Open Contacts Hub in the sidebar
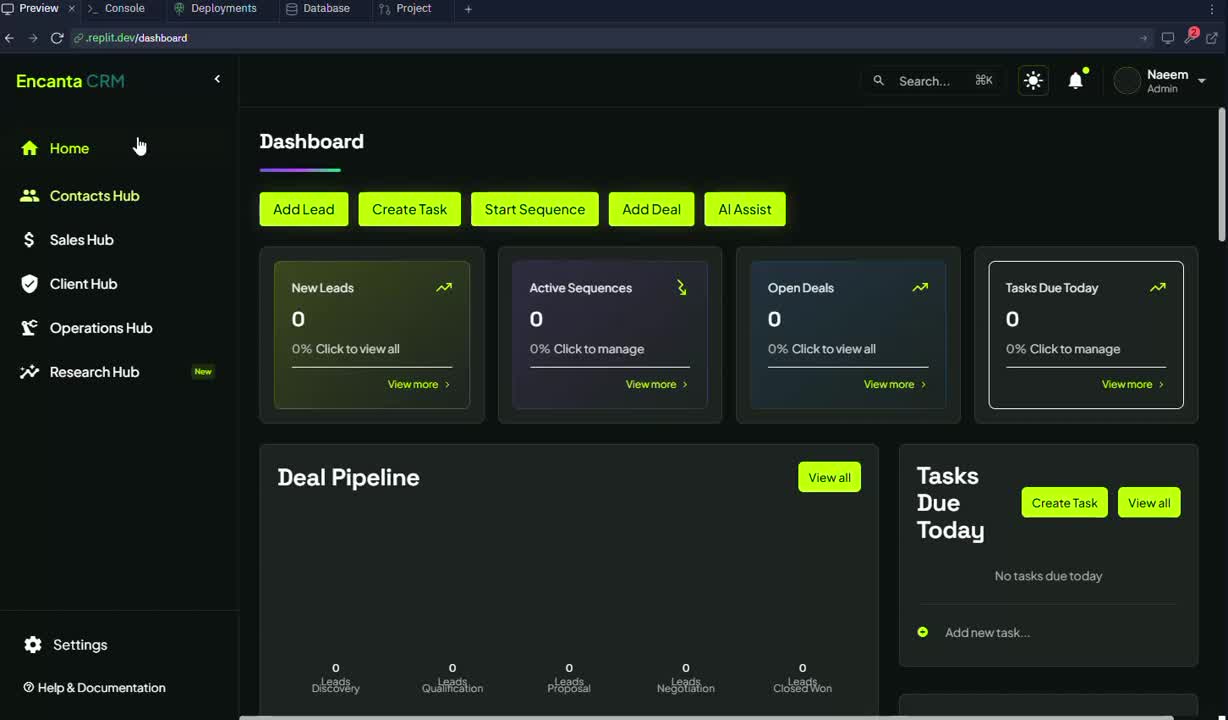This screenshot has height=720, width=1228. pyautogui.click(x=80, y=196)
